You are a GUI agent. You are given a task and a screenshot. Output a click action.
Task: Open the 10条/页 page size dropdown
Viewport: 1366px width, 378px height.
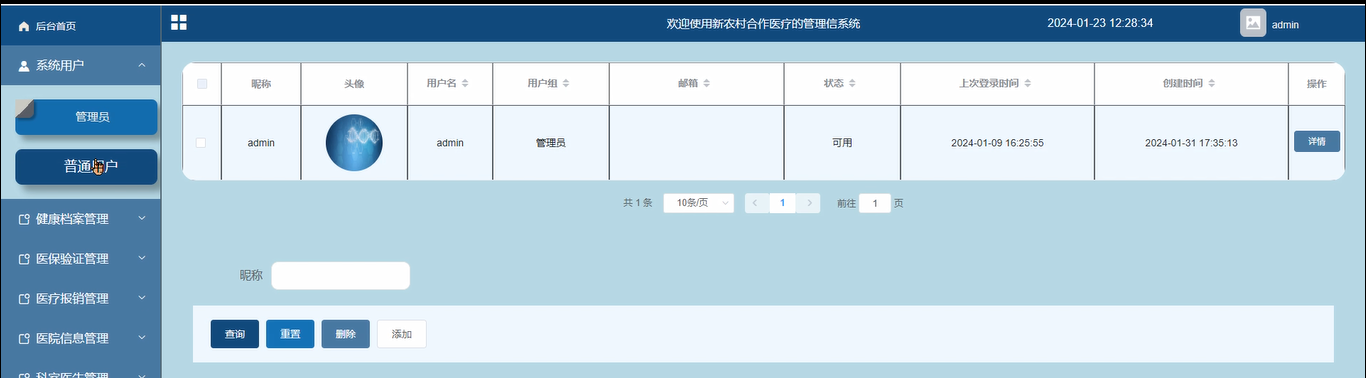click(699, 203)
